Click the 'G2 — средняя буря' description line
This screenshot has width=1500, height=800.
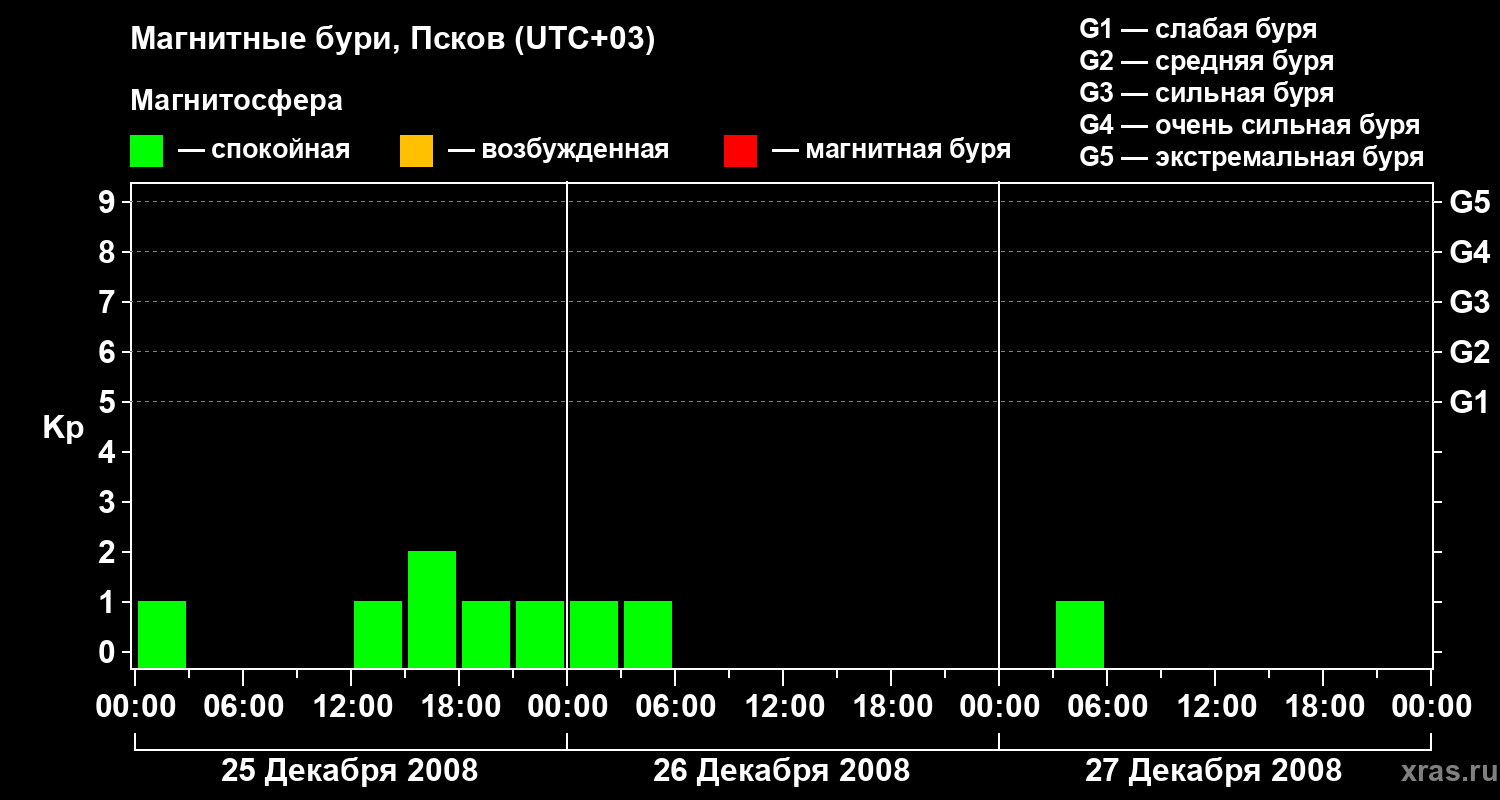tap(1206, 61)
